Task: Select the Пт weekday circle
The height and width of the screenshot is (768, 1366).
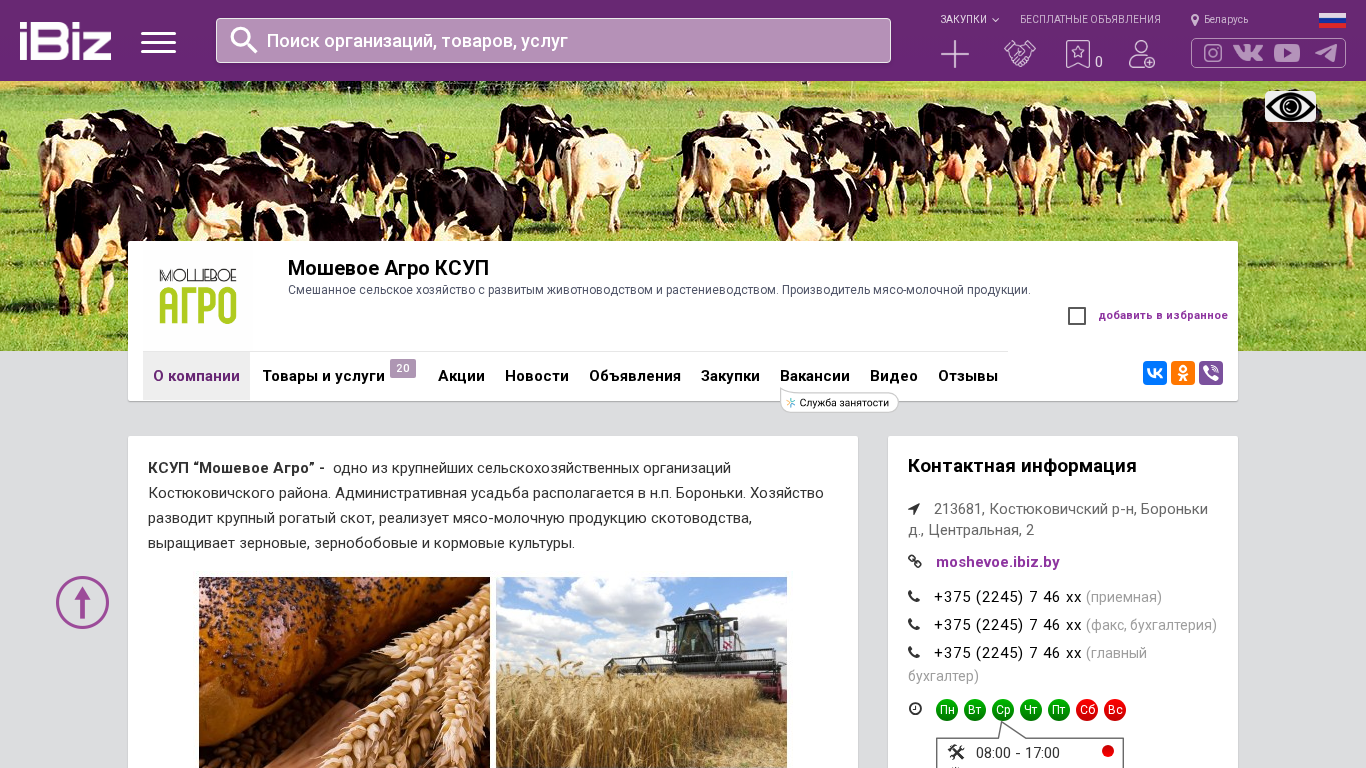Action: pos(1059,710)
